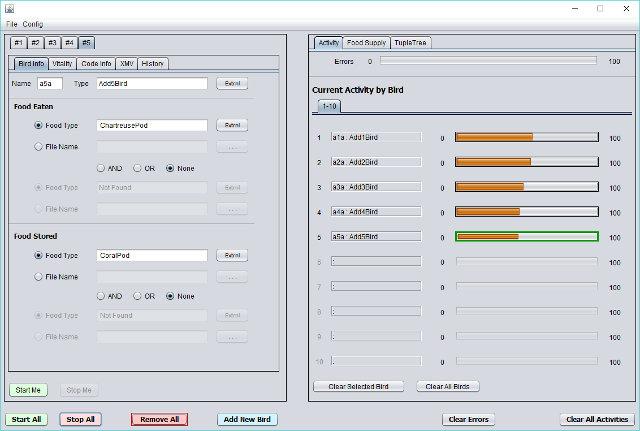This screenshot has height=431, width=640.
Task: Open the Config menu
Action: 33,24
